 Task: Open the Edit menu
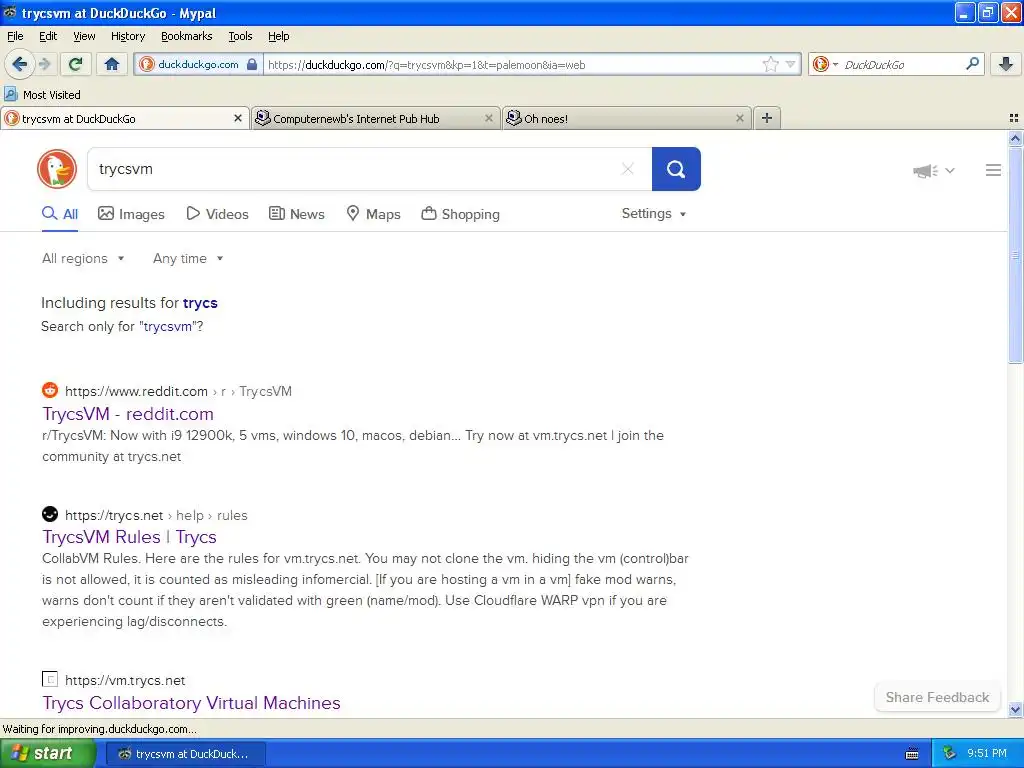tap(48, 36)
